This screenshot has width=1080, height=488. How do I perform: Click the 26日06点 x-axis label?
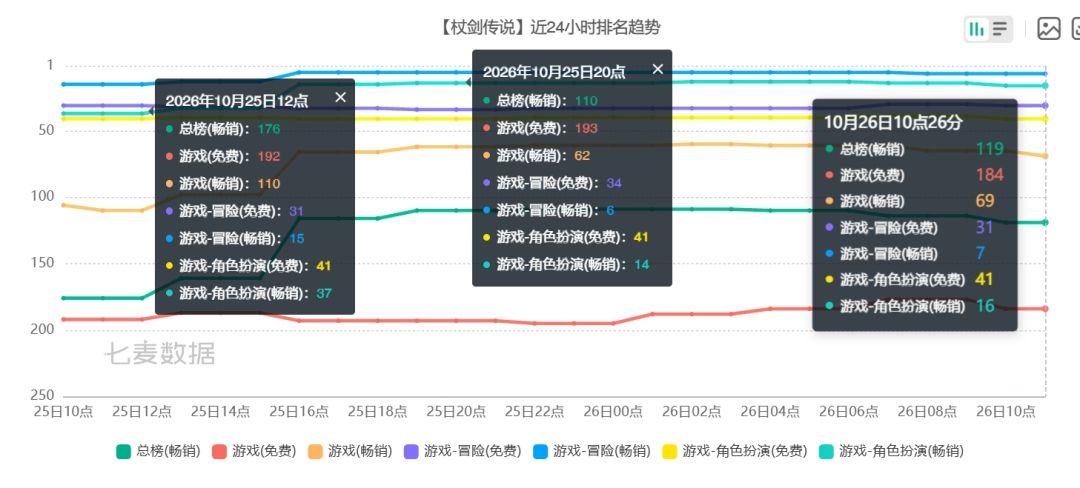coord(849,411)
